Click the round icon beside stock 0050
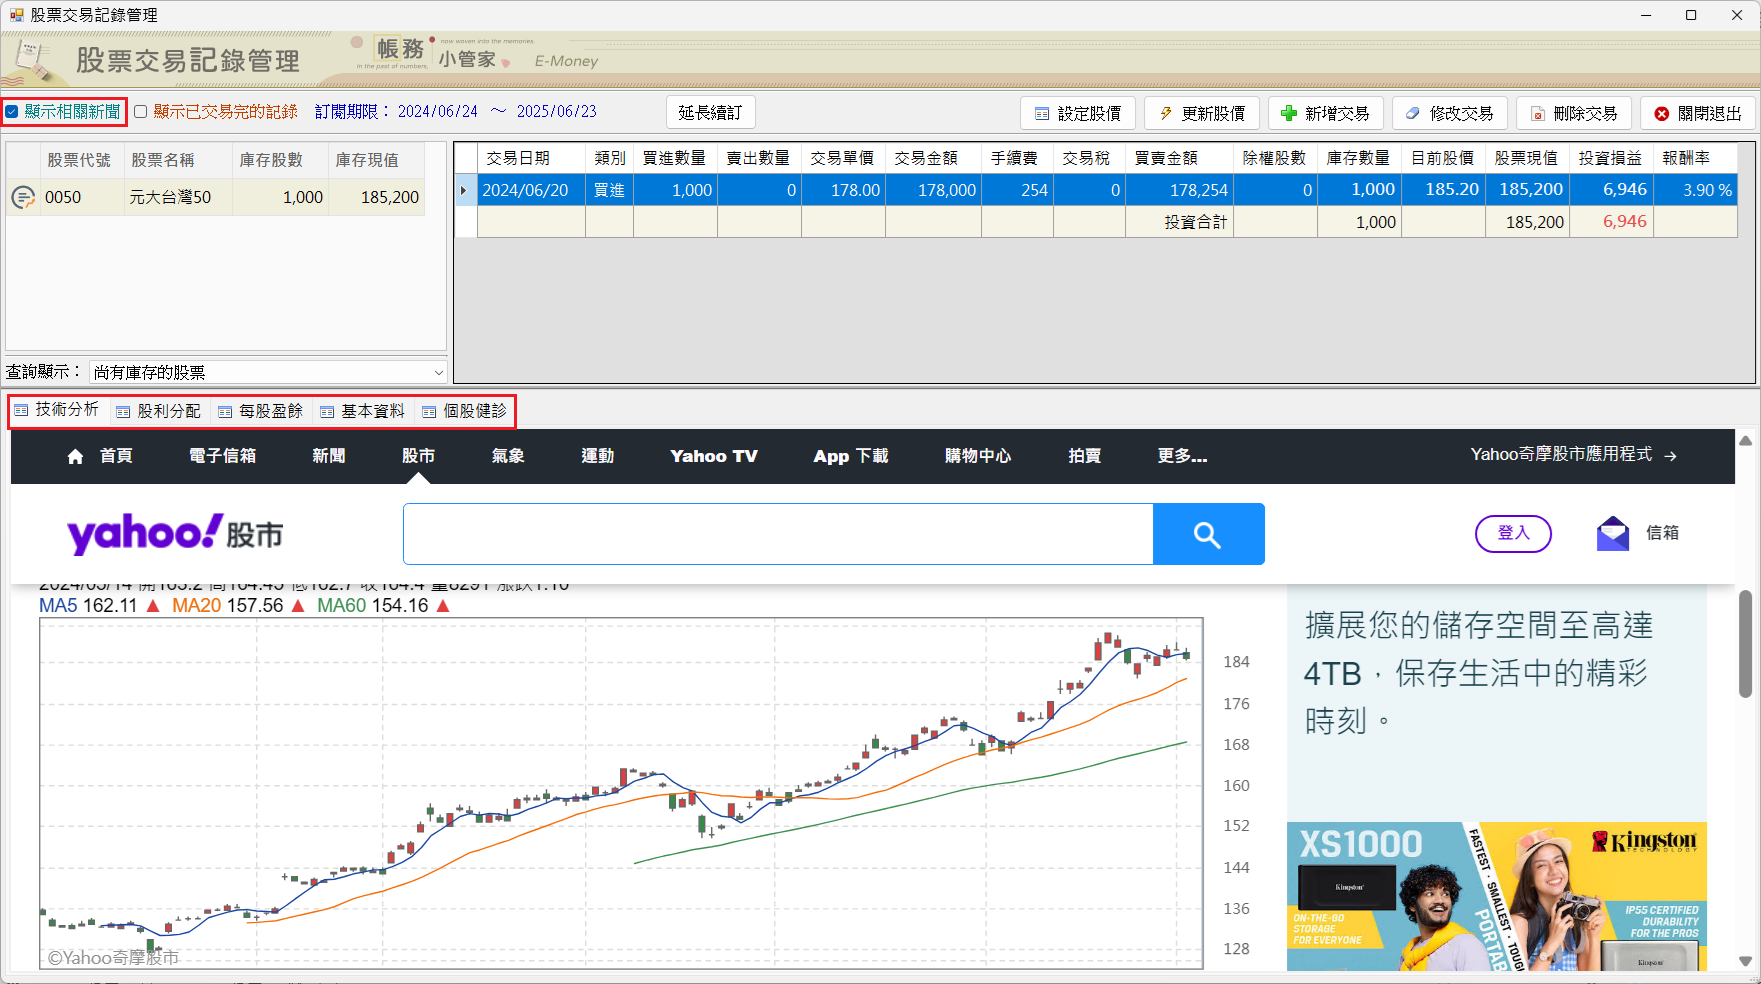The height and width of the screenshot is (984, 1761). pos(23,197)
